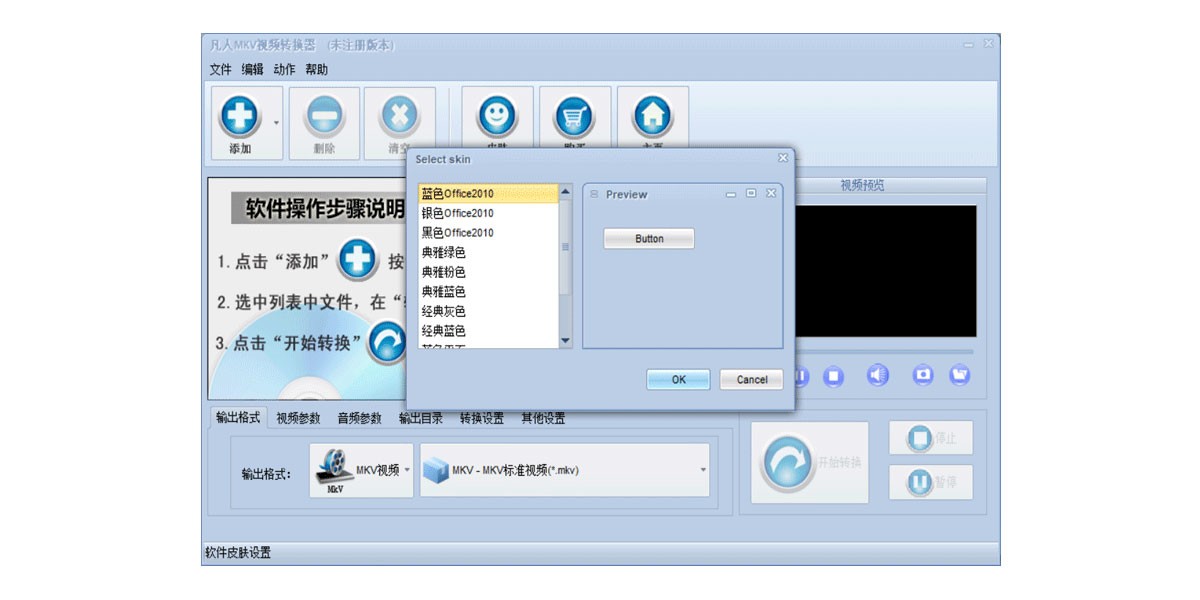The width and height of the screenshot is (1200, 600).
Task: Click the Preview window maximize icon
Action: click(751, 194)
